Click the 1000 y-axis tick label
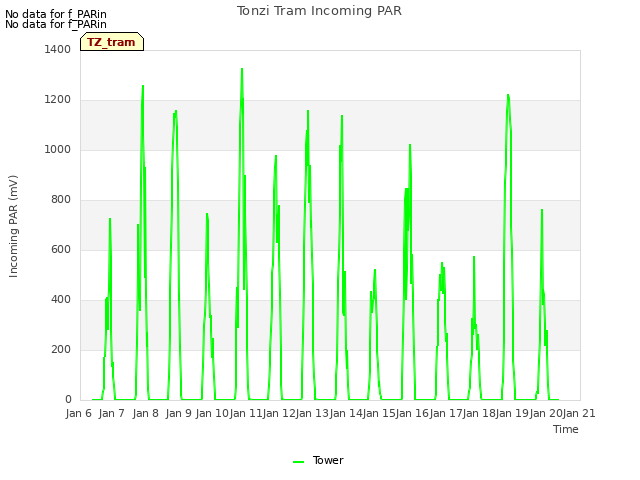Image resolution: width=640 pixels, height=480 pixels. tap(58, 149)
